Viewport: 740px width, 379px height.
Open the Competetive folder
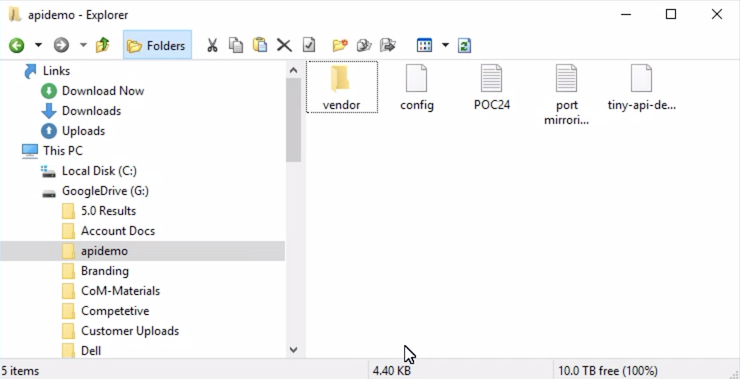(115, 311)
